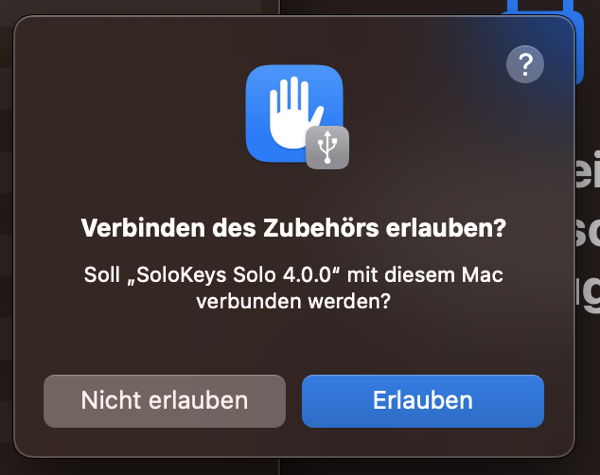Click the device name "SoloKeys Solo 4.0.0"
This screenshot has width=600, height=475.
point(234,275)
